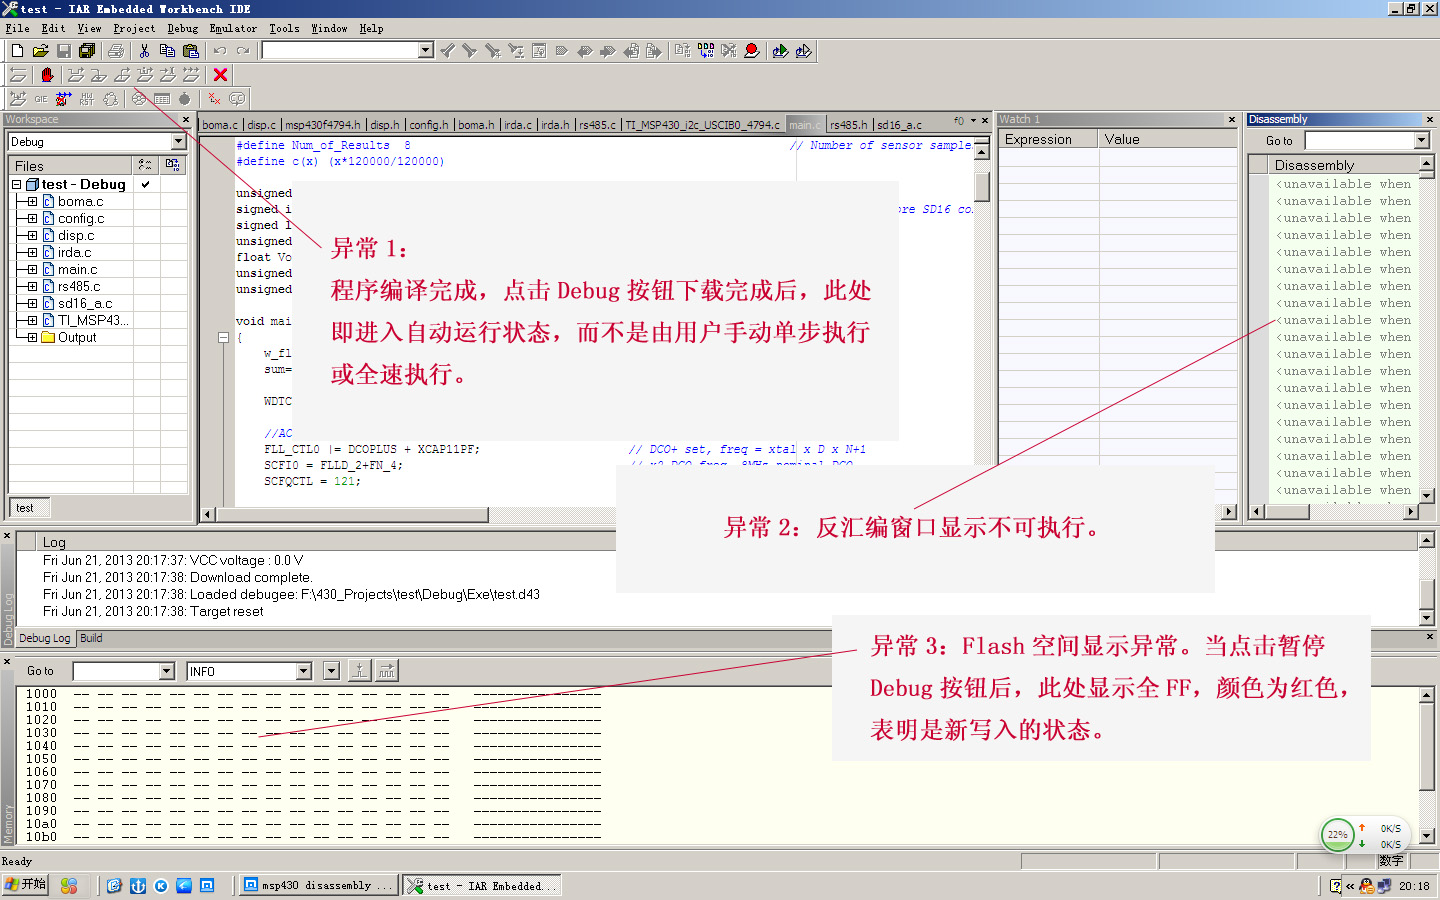The height and width of the screenshot is (900, 1440).
Task: Collapse the main function fold marker
Action: pos(223,338)
